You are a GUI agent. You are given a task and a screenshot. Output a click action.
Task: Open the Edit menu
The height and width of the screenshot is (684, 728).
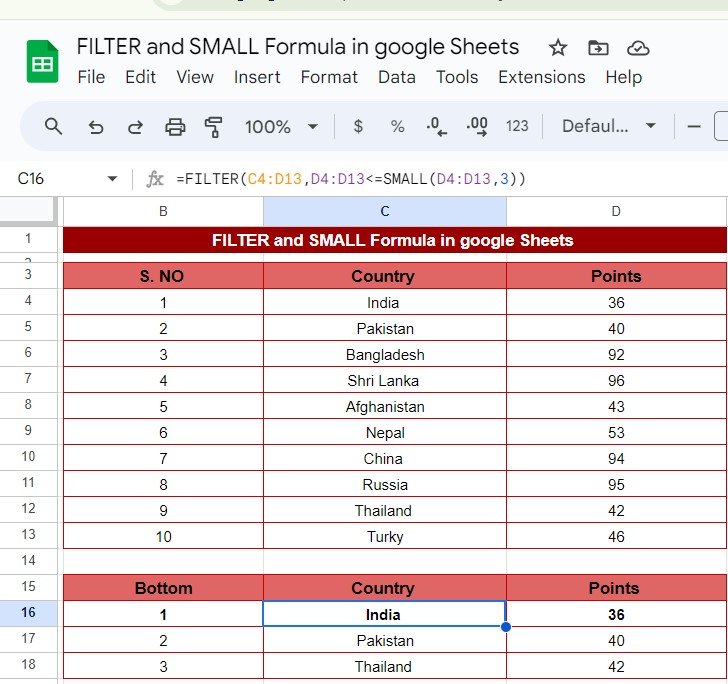[x=140, y=77]
